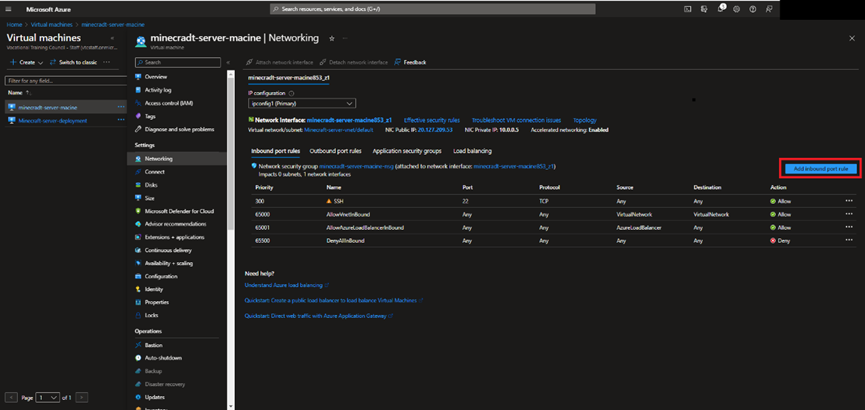
Task: Click the global search resources box
Action: (x=433, y=9)
